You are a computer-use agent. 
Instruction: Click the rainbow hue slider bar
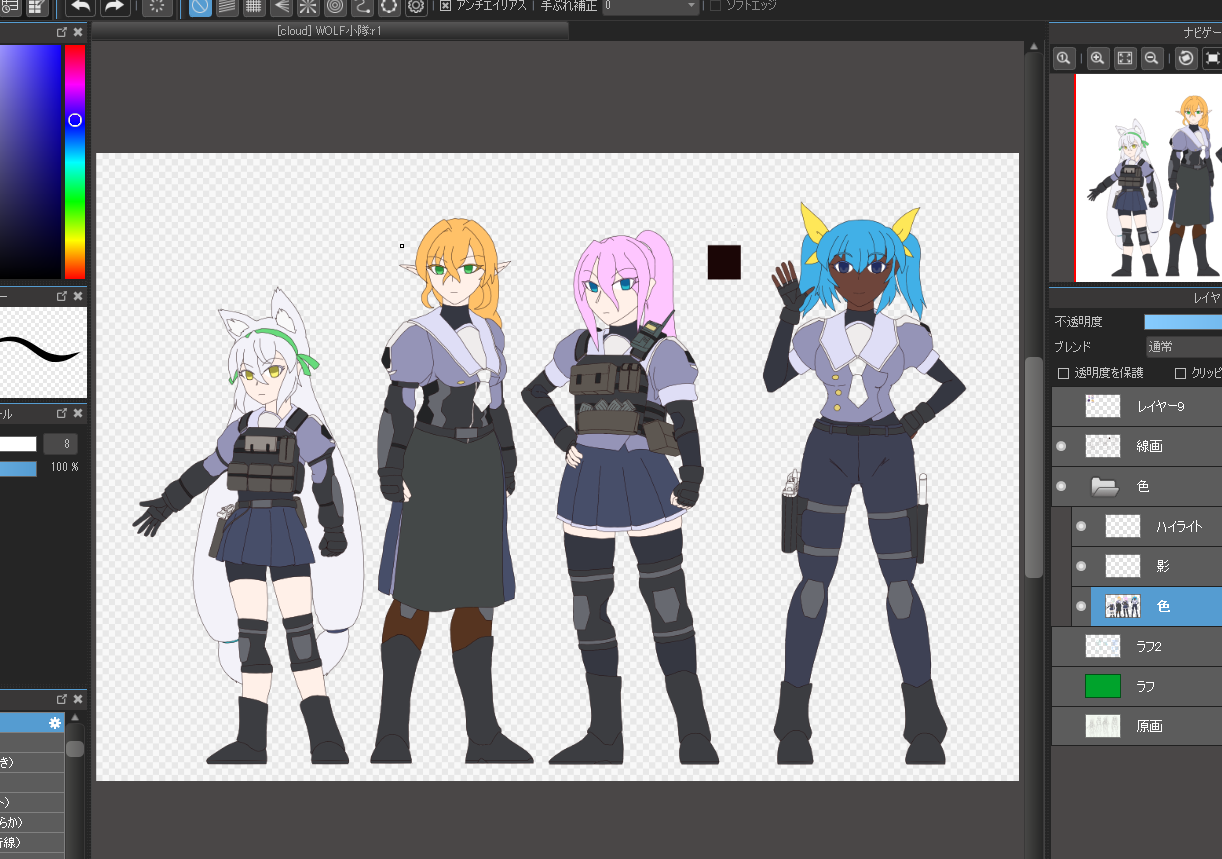[75, 180]
